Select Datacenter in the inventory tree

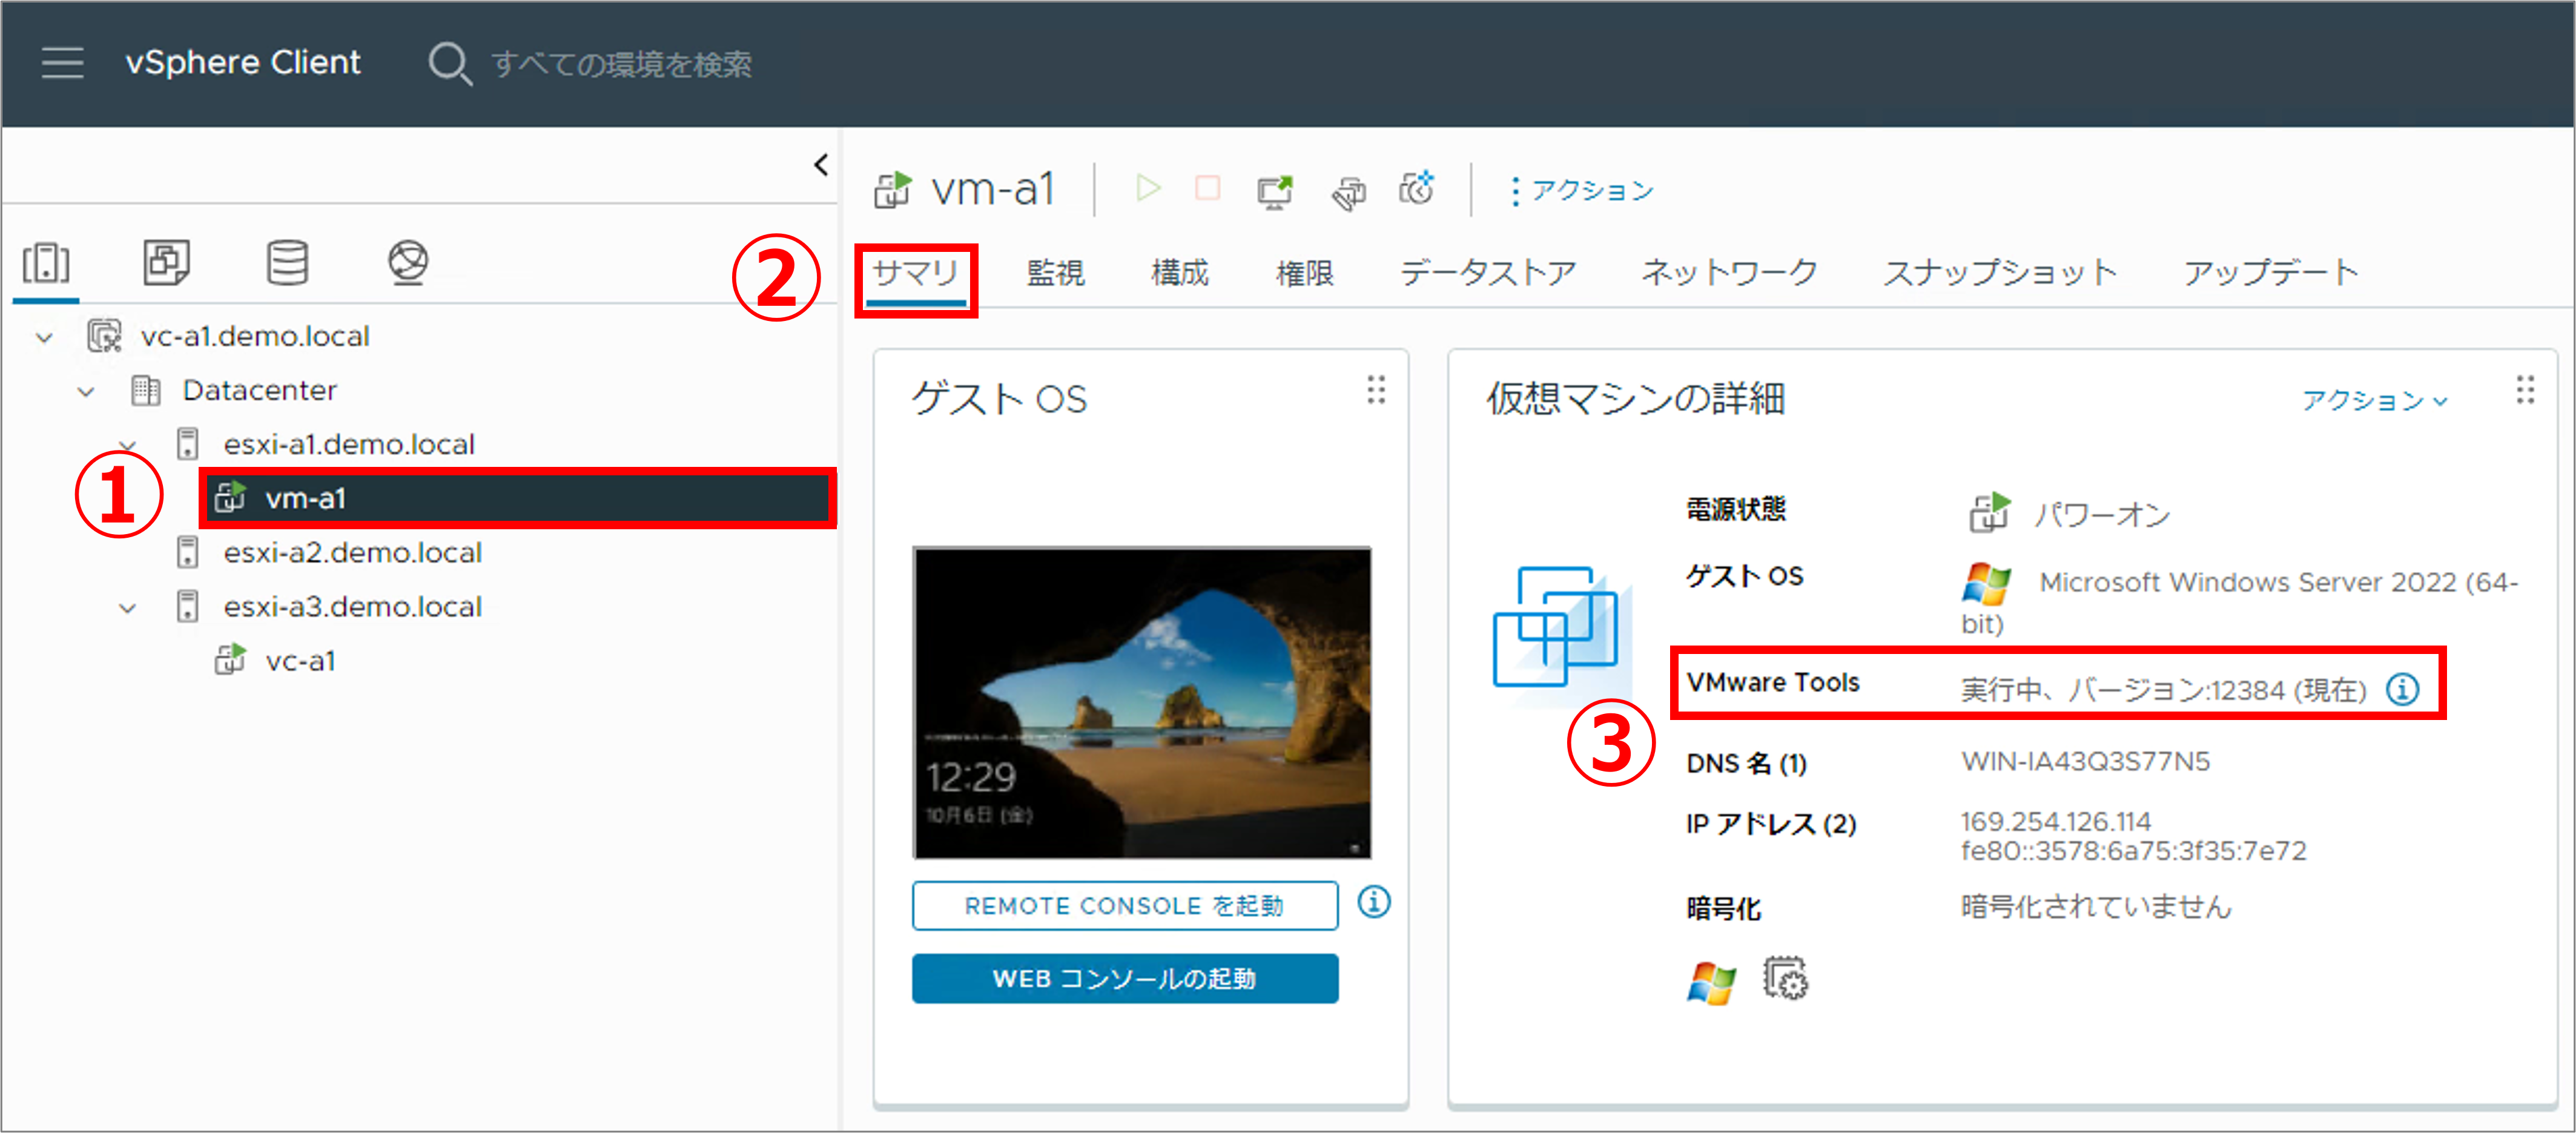point(259,390)
